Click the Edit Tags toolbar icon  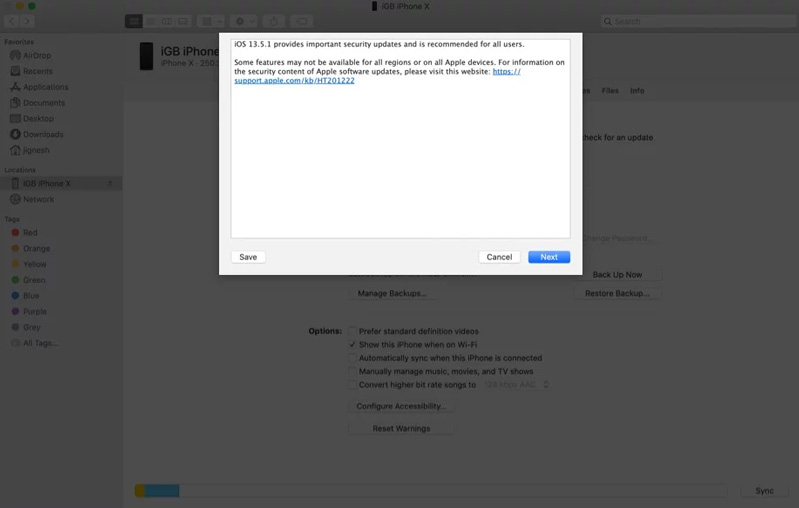point(302,21)
